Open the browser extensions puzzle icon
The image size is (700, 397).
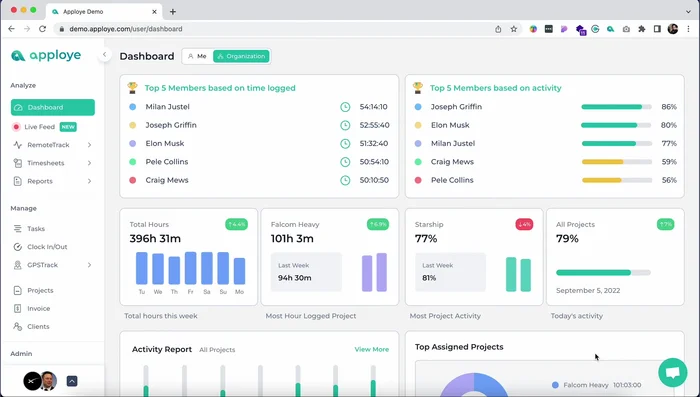642,29
